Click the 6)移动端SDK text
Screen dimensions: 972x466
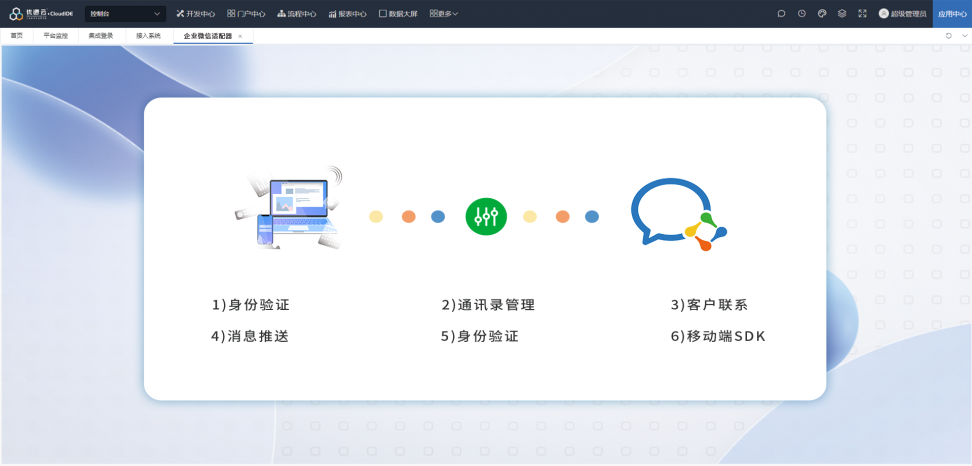coord(718,336)
